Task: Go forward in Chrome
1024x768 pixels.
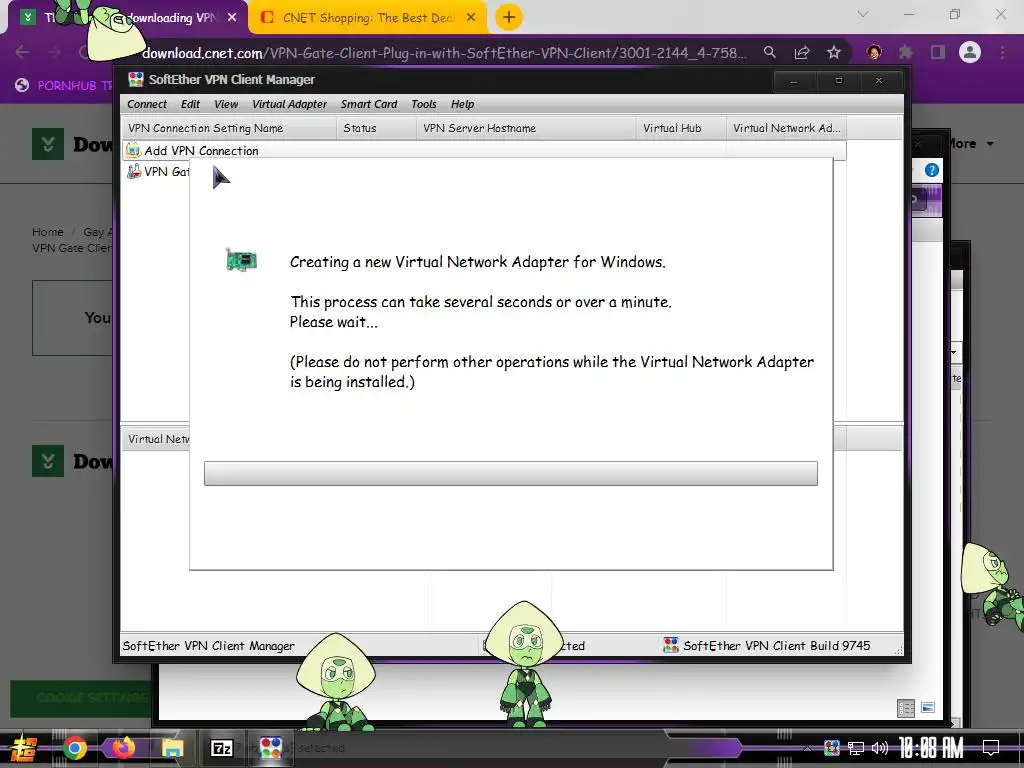Action: [55, 52]
